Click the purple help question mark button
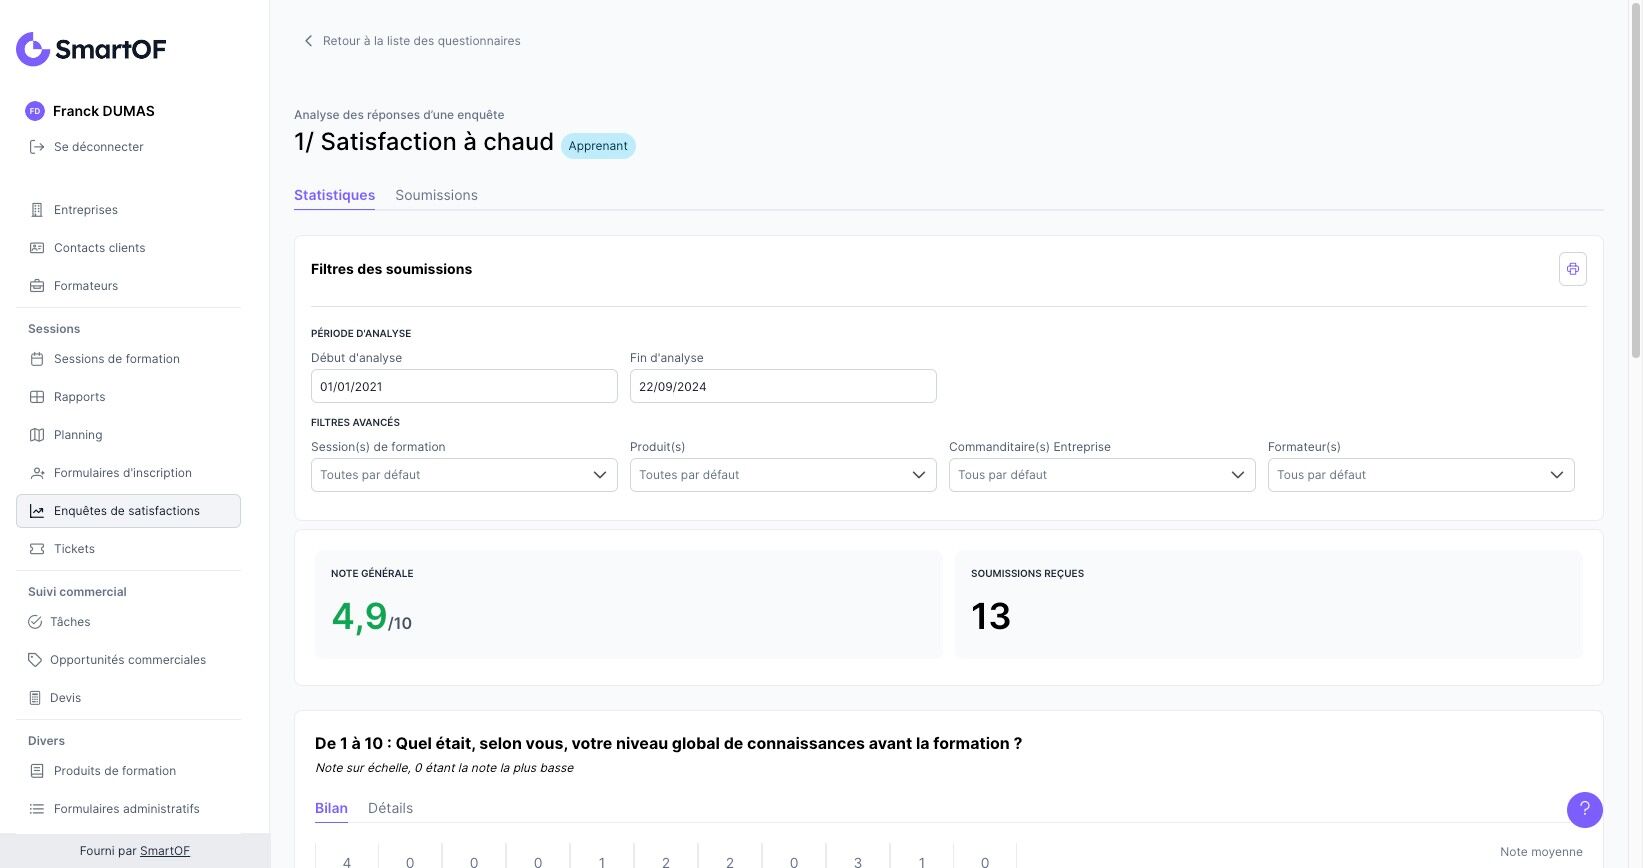 1584,809
